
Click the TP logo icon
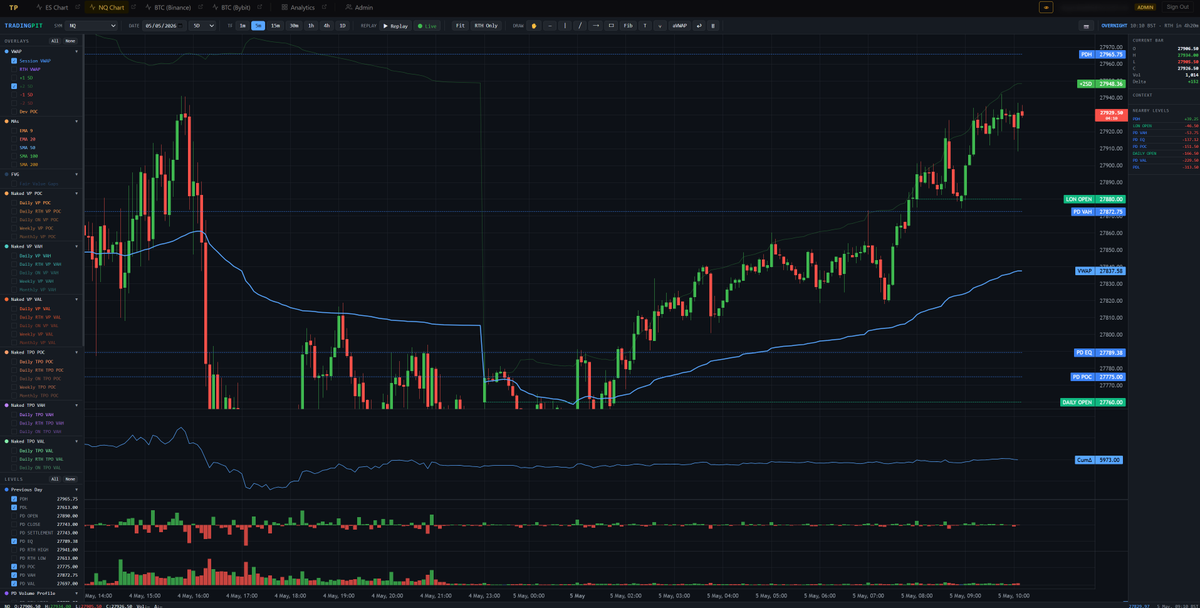(13, 7)
